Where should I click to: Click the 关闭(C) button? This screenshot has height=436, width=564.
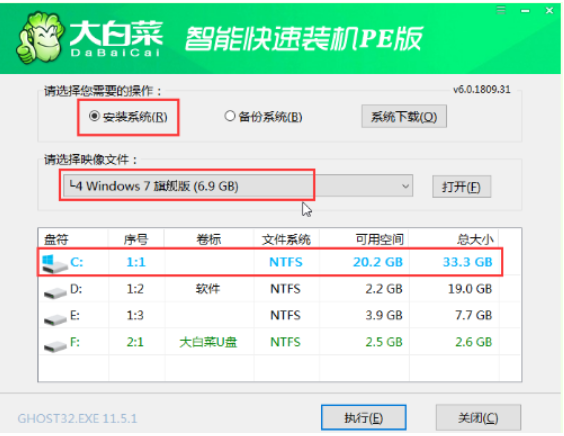478,418
